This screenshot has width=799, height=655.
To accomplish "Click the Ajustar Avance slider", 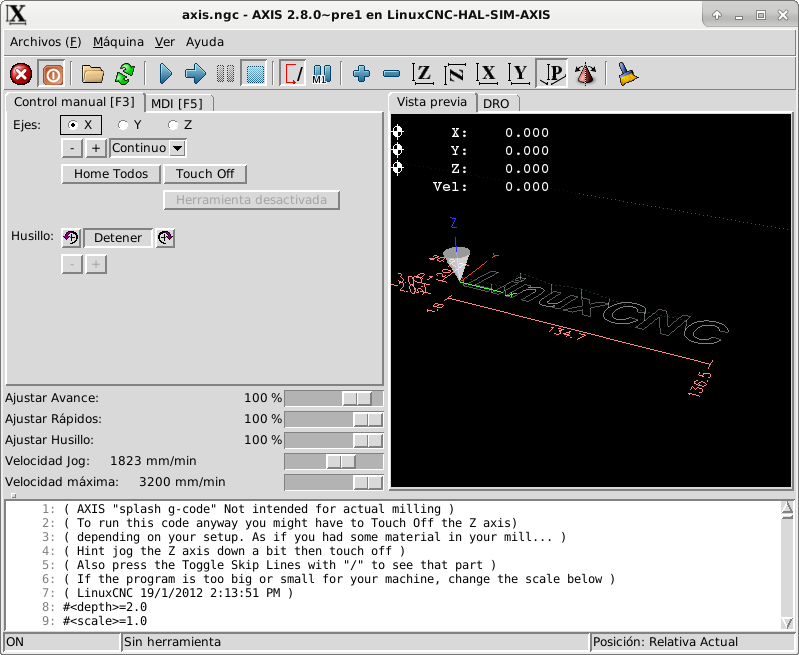I will tap(334, 398).
